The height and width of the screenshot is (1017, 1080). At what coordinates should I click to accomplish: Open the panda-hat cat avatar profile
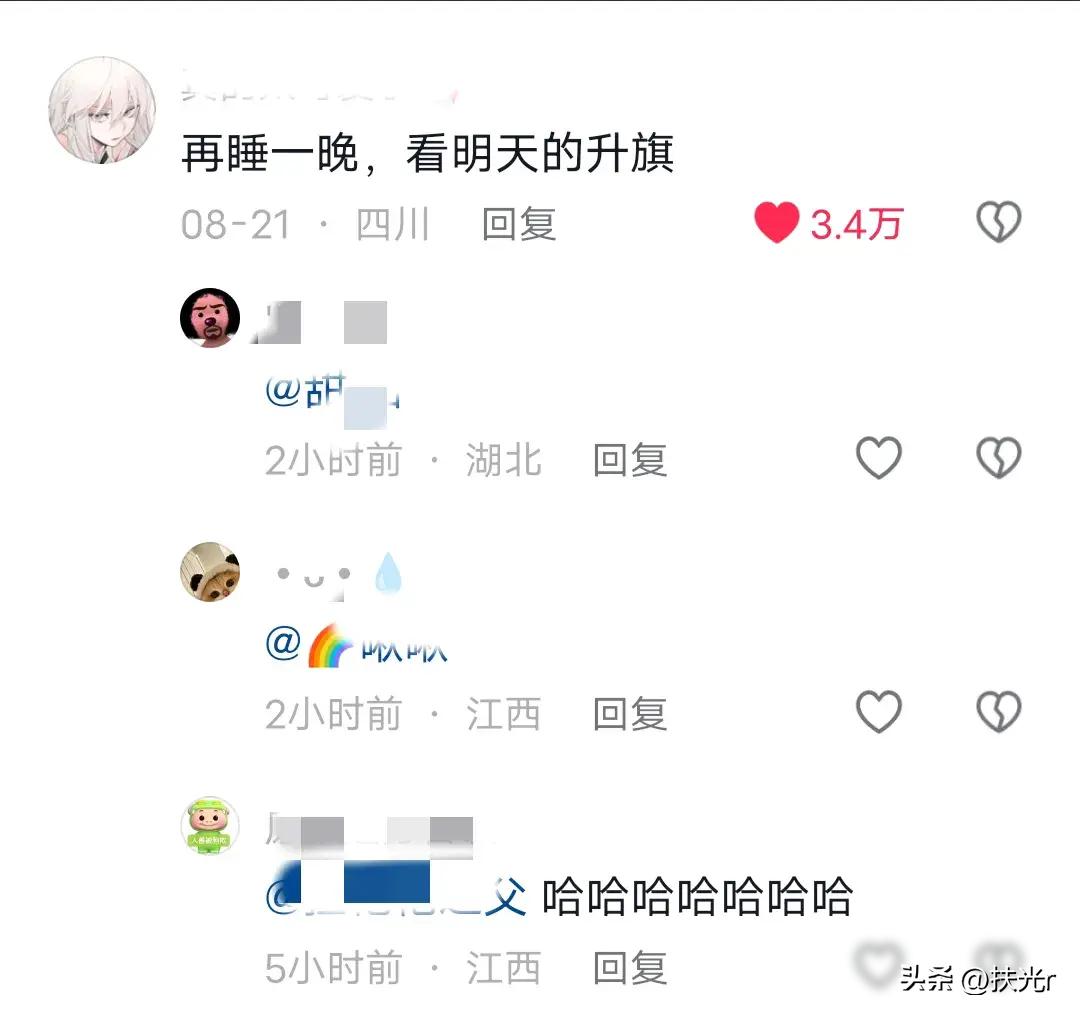pos(210,572)
